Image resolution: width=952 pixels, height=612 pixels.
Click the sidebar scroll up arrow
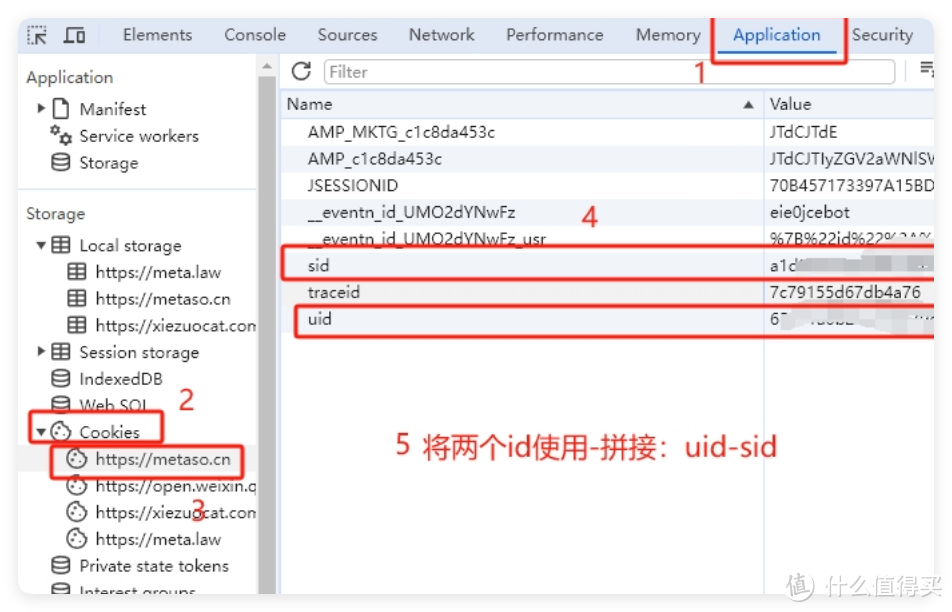(x=267, y=65)
